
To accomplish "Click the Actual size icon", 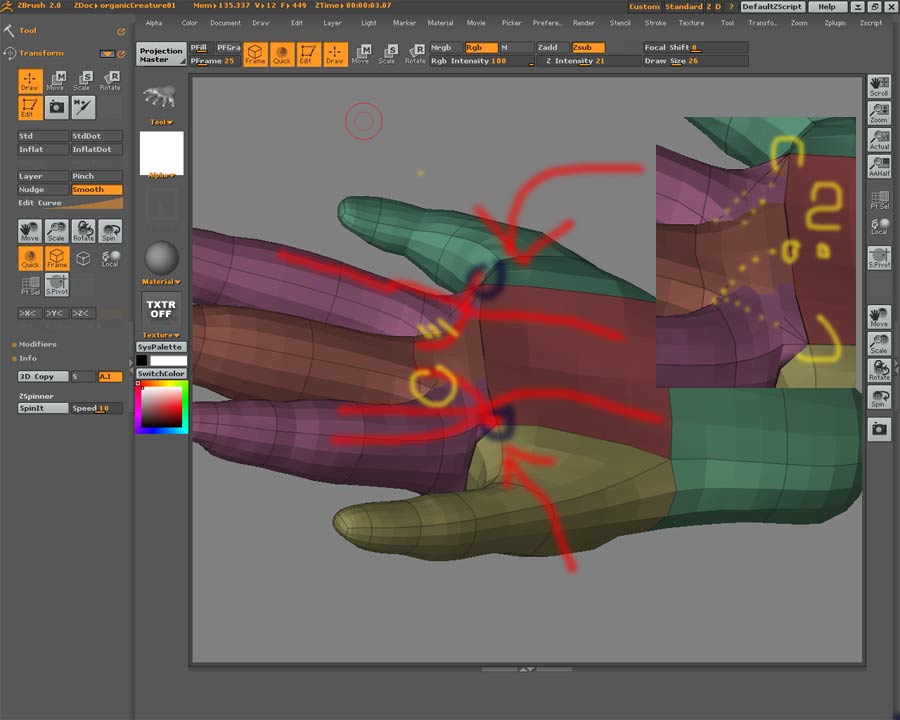I will [x=879, y=140].
